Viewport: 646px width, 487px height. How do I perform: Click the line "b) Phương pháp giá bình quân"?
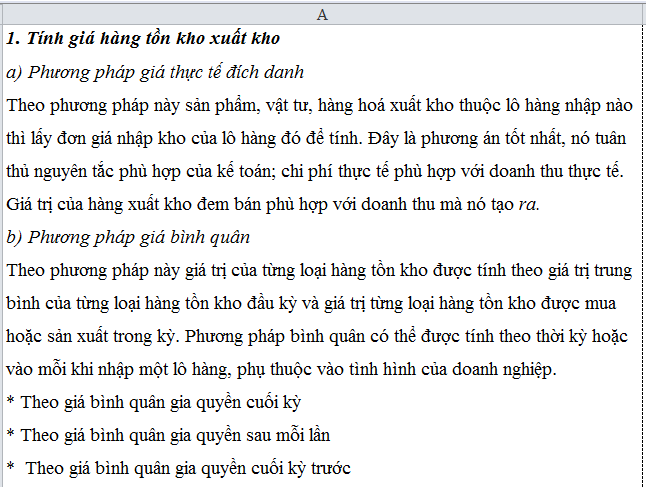click(128, 237)
